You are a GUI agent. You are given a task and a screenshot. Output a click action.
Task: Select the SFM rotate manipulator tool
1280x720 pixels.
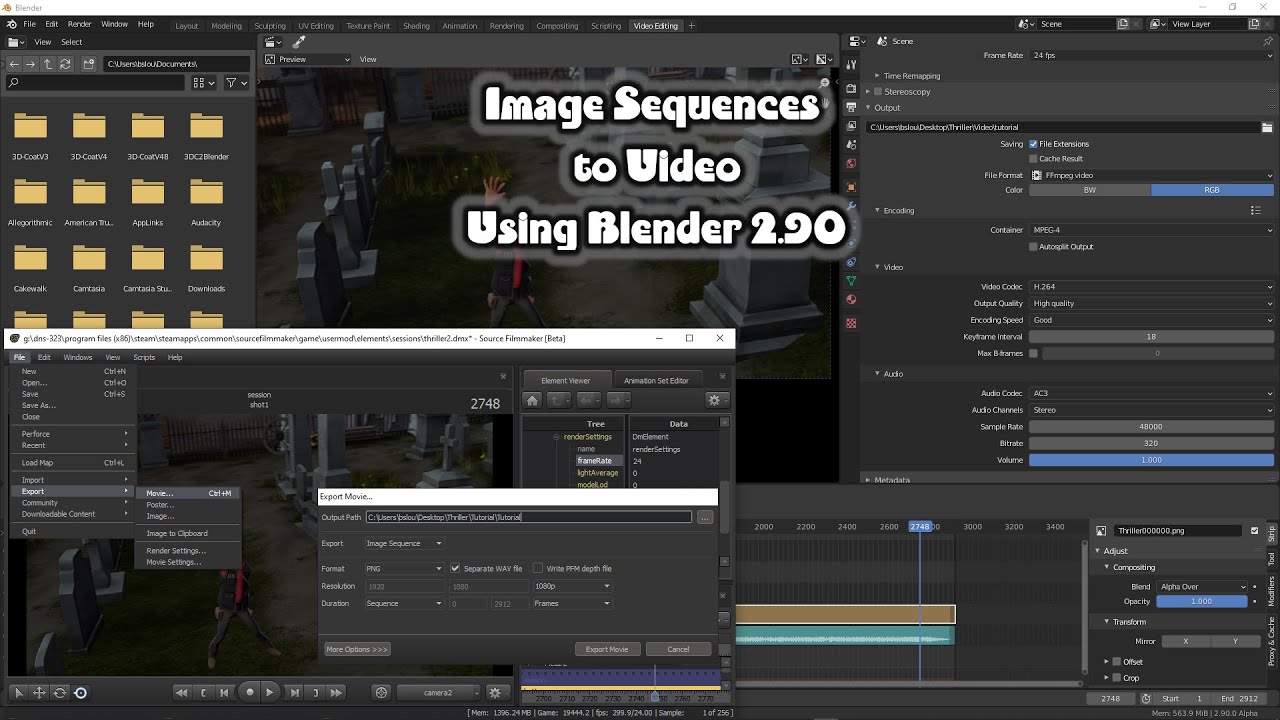pyautogui.click(x=60, y=692)
